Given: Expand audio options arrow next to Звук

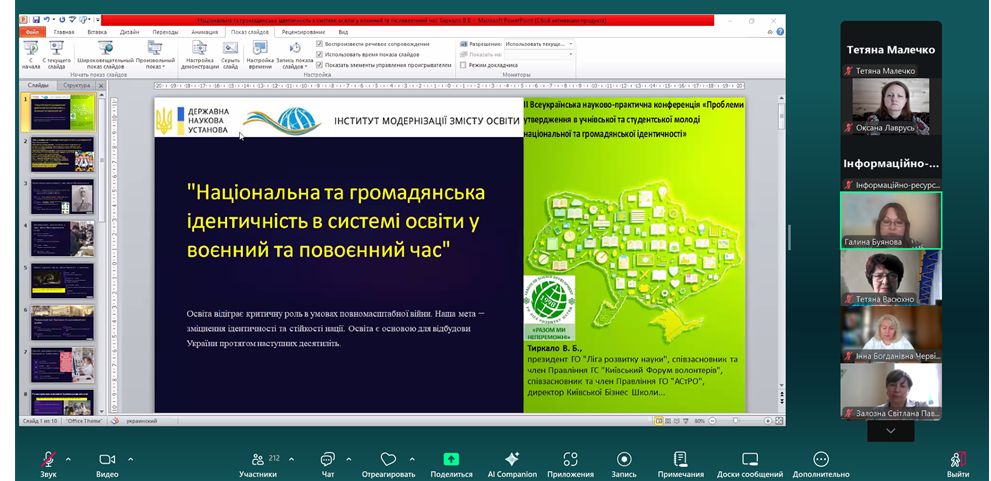Looking at the screenshot, I should [68, 459].
